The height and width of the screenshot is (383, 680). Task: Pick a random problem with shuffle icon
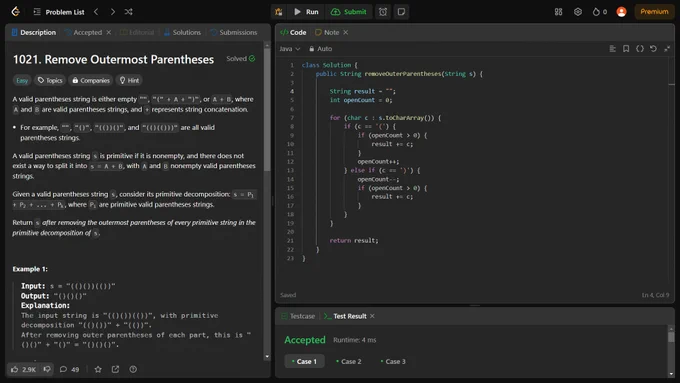tap(128, 12)
